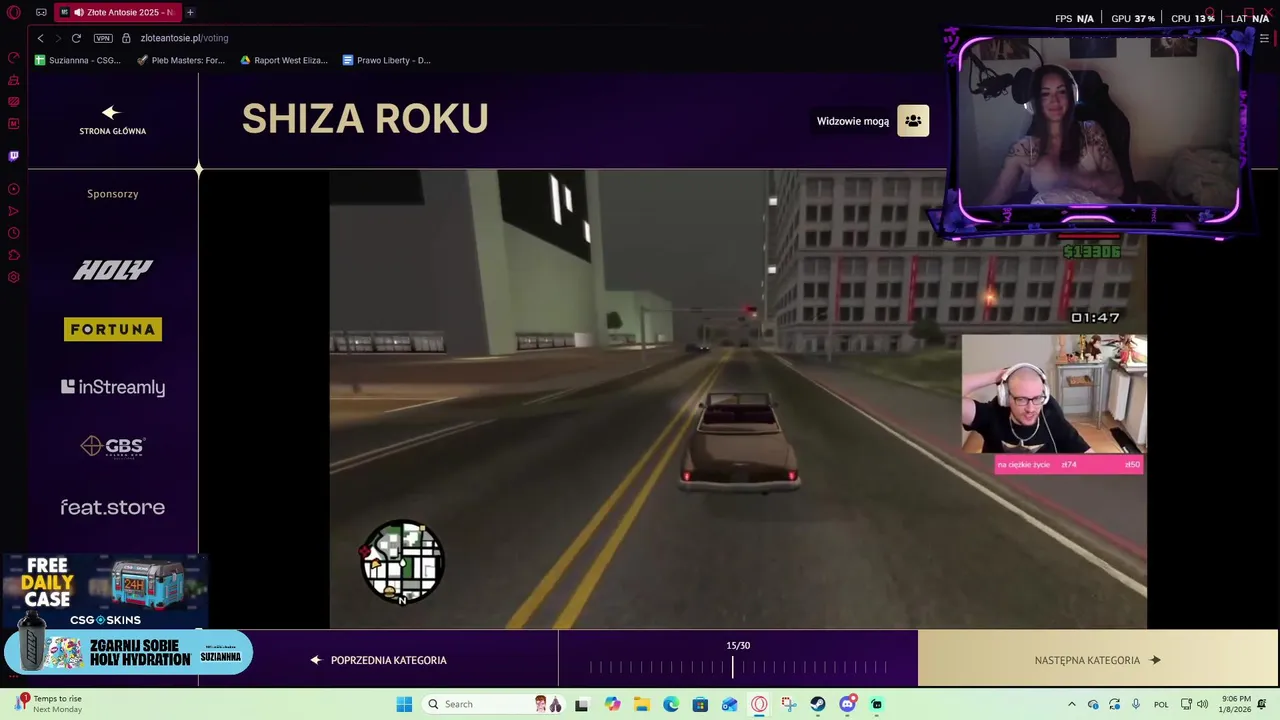
Task: Open the GBS sponsor logo
Action: (113, 446)
